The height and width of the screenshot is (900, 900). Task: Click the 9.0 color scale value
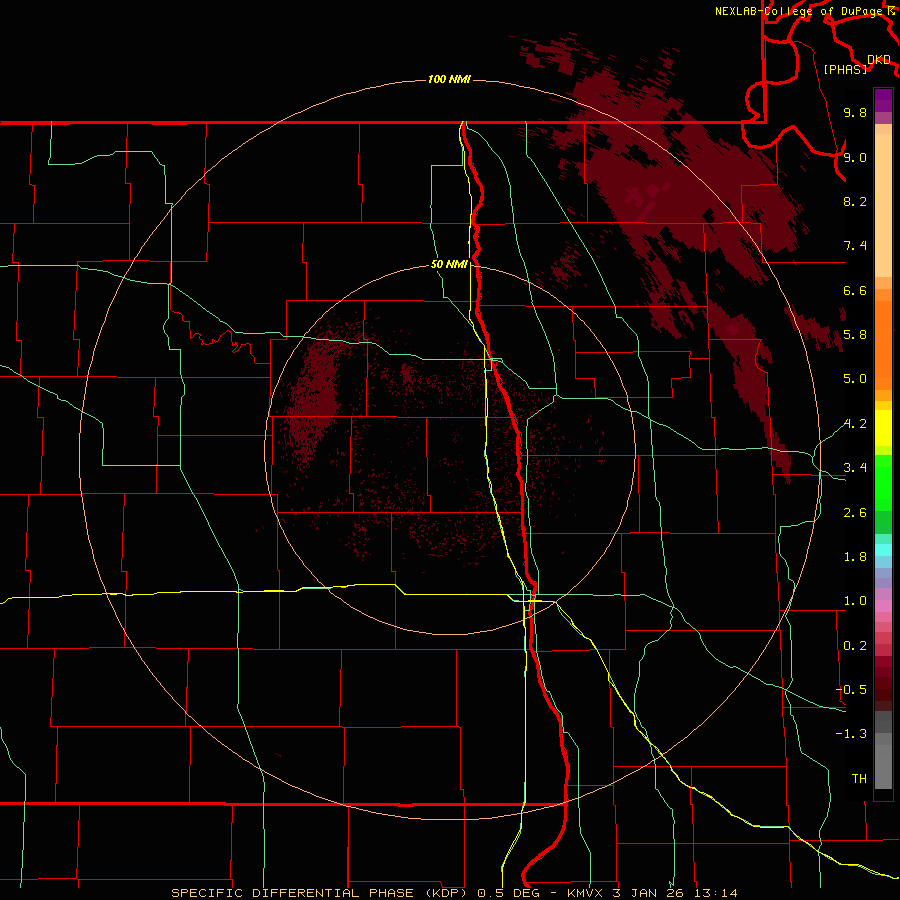coord(855,157)
